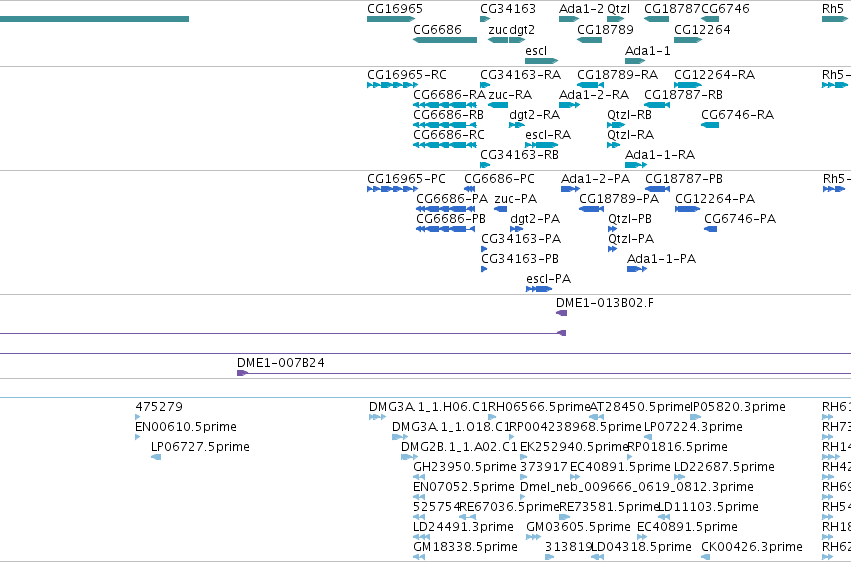The height and width of the screenshot is (562, 851).
Task: Pick the Qtzl gene feature
Action: coord(615,19)
